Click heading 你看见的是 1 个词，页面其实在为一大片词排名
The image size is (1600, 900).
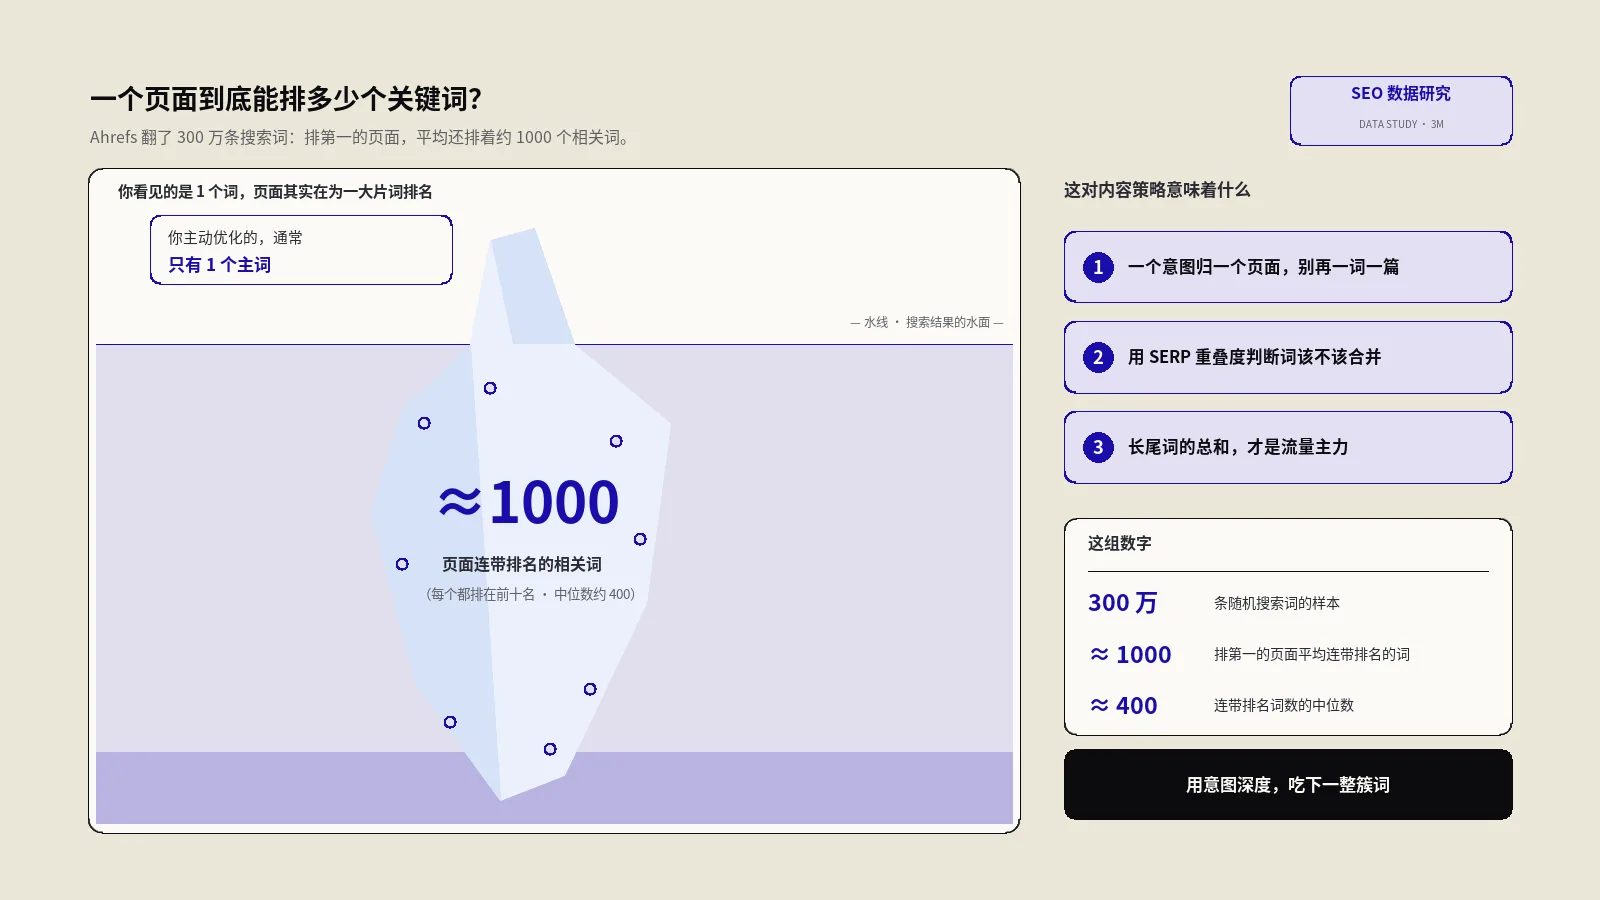click(275, 191)
